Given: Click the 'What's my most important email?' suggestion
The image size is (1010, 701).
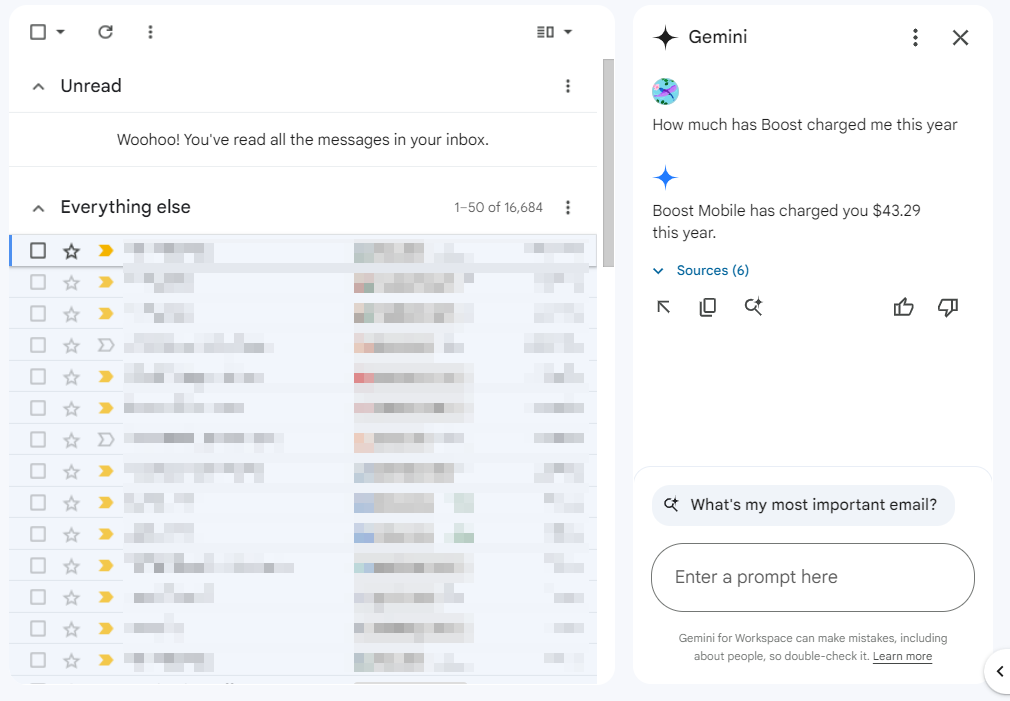Looking at the screenshot, I should tap(803, 505).
